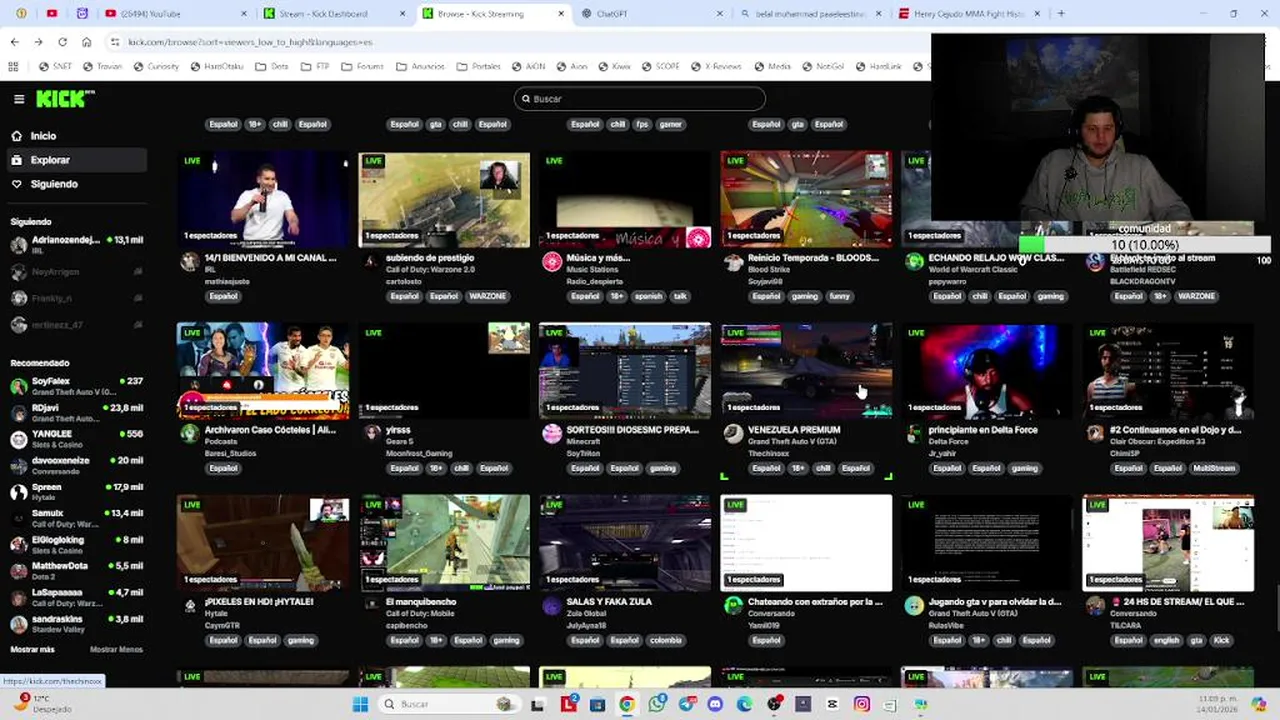Open recommended channel davooxeneize
The width and height of the screenshot is (1280, 720).
[x=76, y=465]
